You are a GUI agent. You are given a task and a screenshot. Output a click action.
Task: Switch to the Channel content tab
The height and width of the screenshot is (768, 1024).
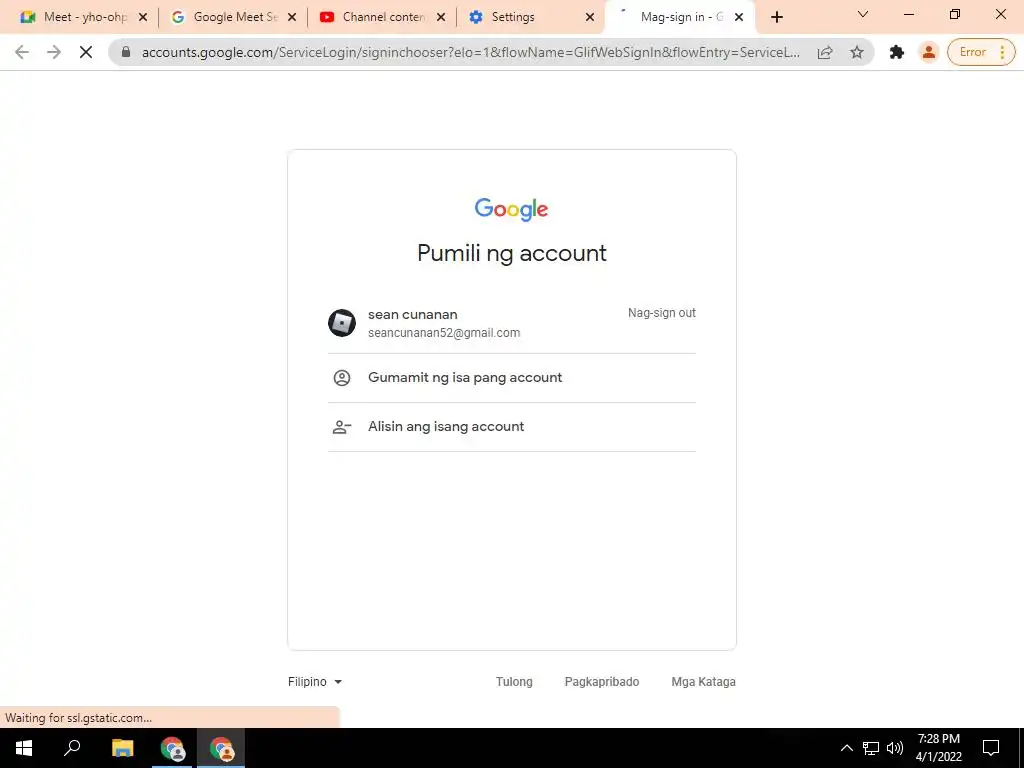[x=383, y=17]
